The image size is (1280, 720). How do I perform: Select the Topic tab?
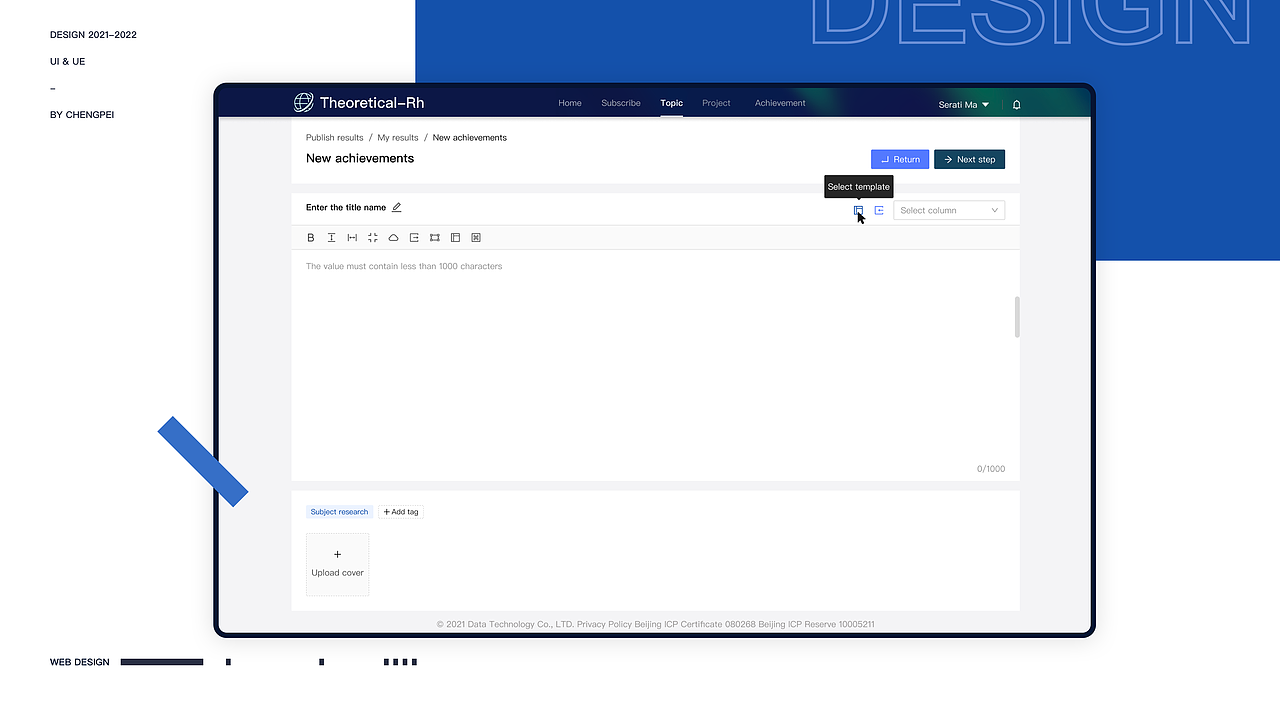(672, 103)
